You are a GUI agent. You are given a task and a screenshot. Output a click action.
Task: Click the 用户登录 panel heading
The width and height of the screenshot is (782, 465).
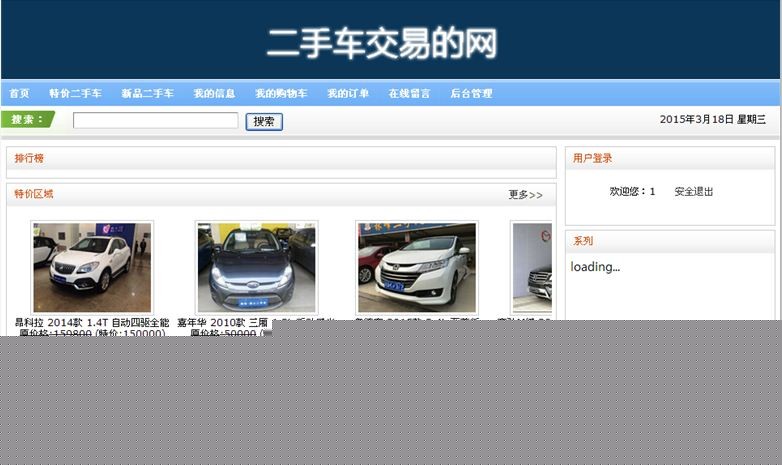pos(592,158)
